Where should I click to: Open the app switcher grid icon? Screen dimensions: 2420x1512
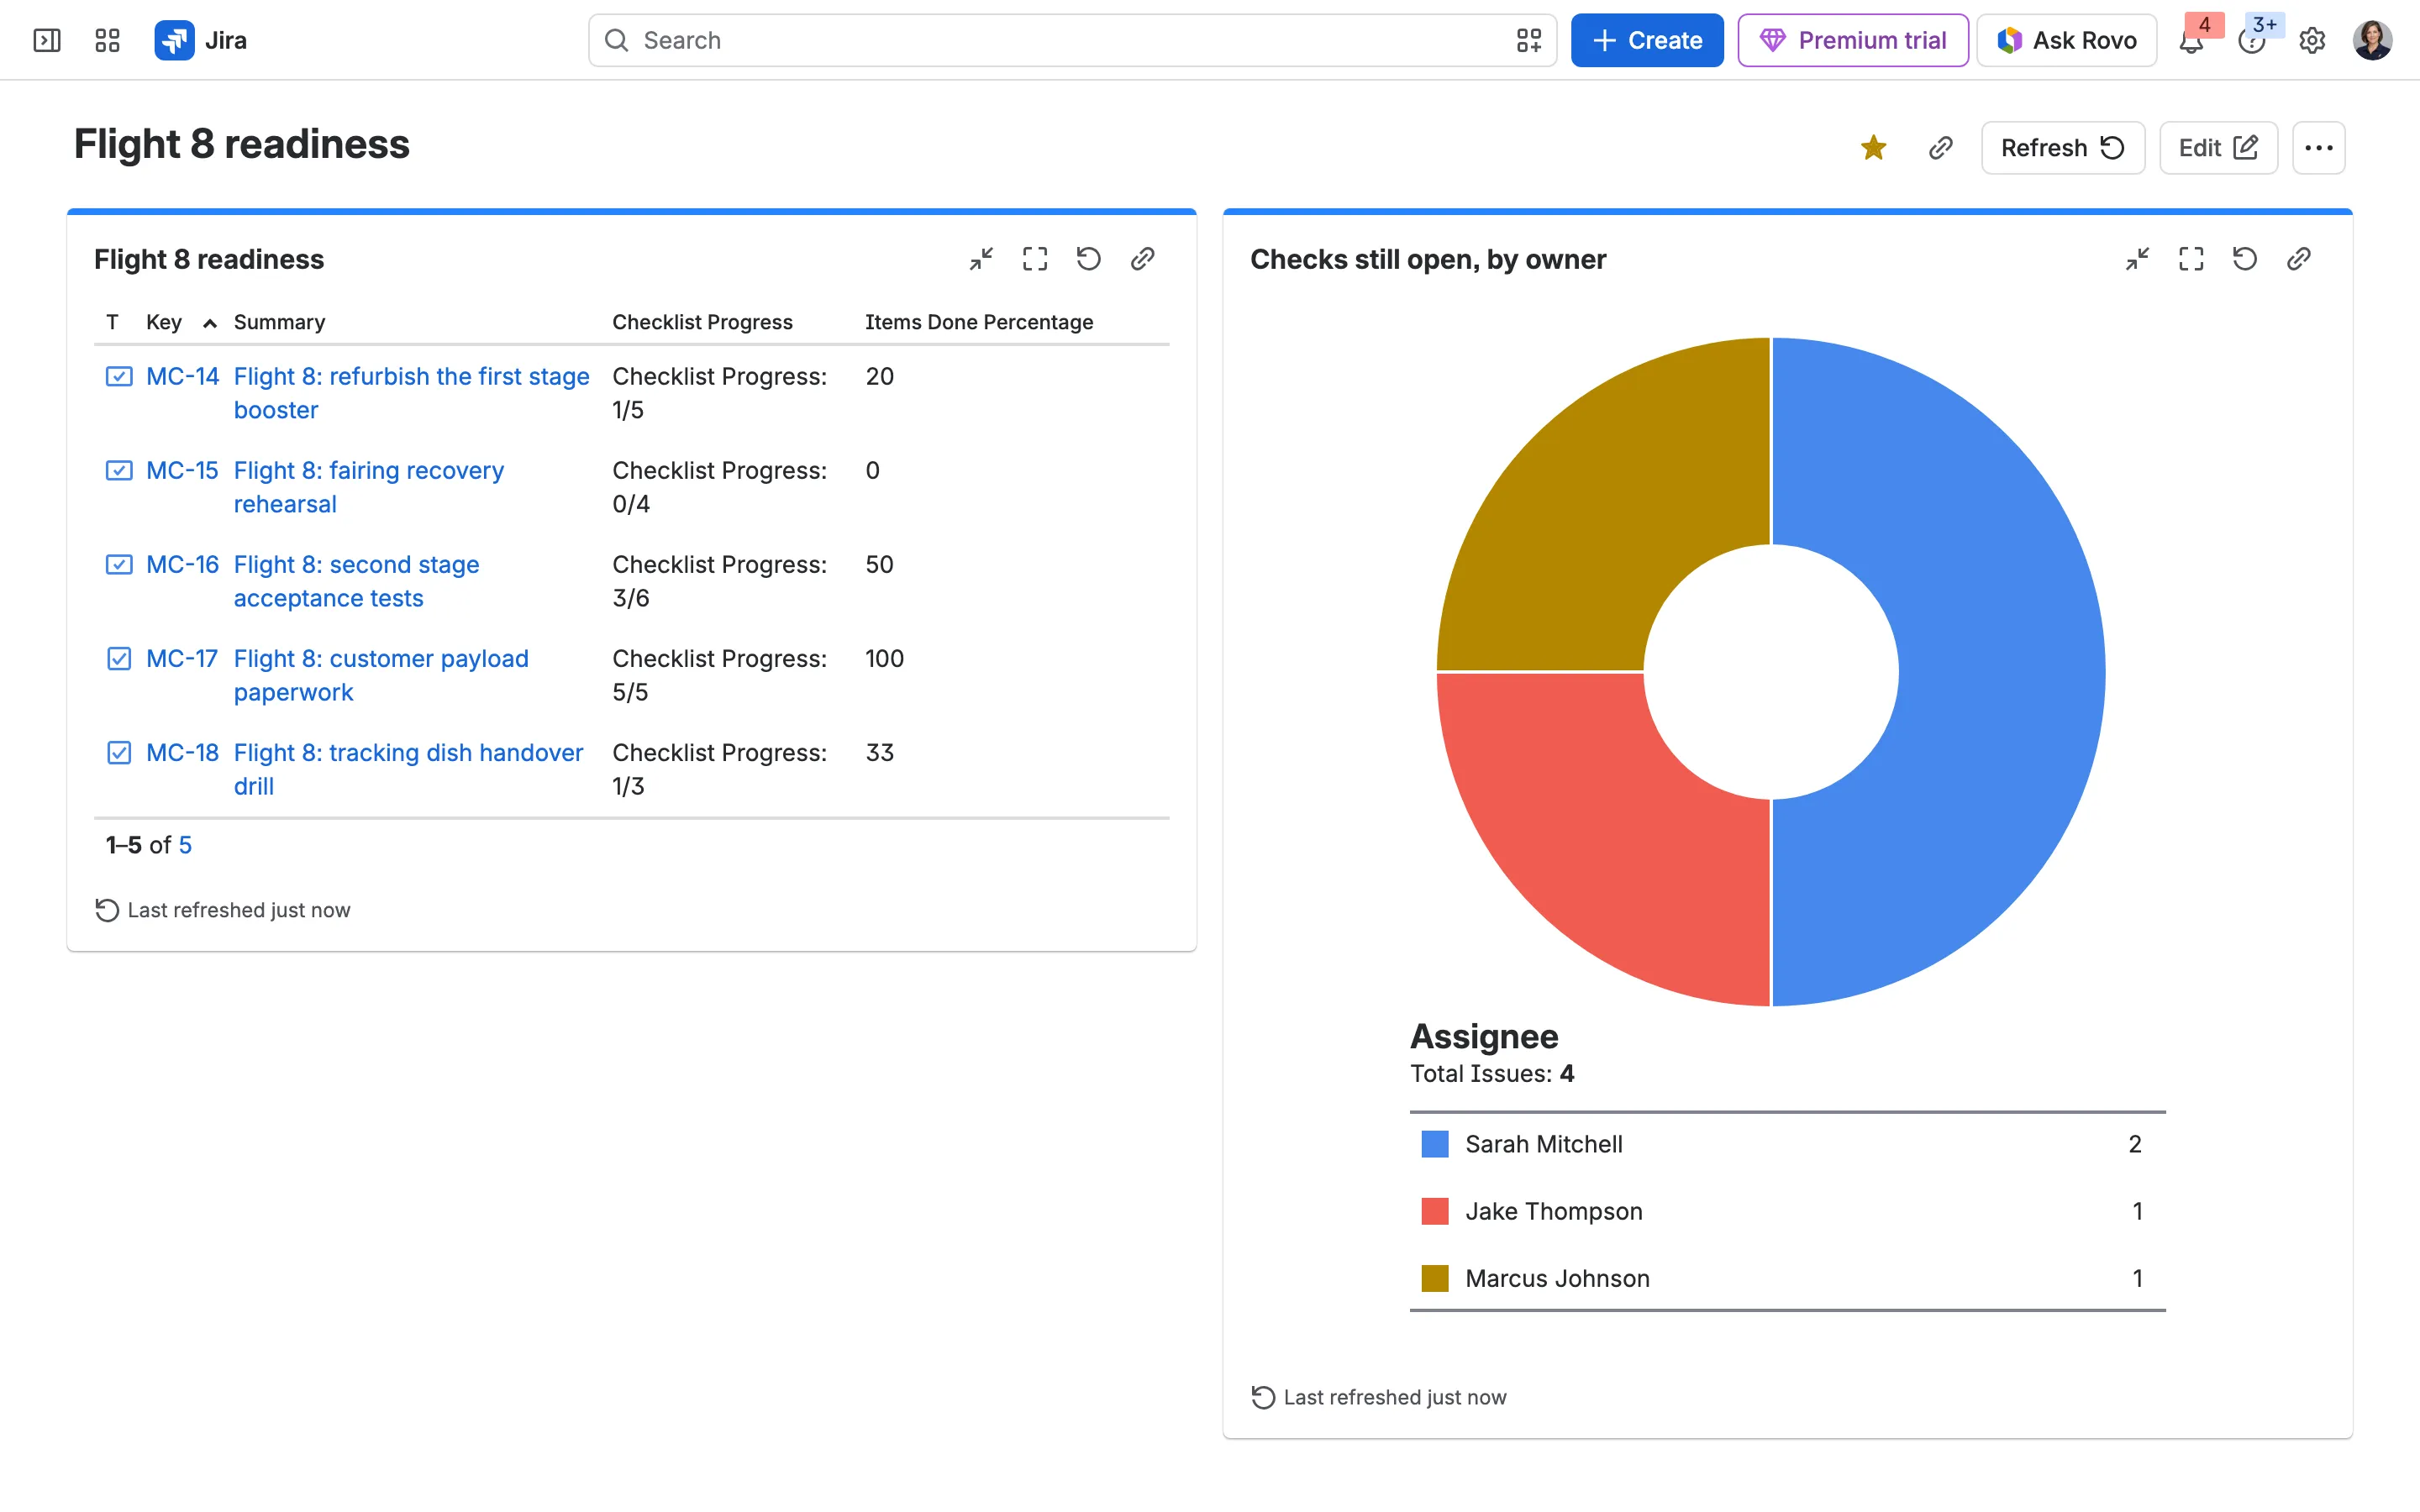coord(107,40)
